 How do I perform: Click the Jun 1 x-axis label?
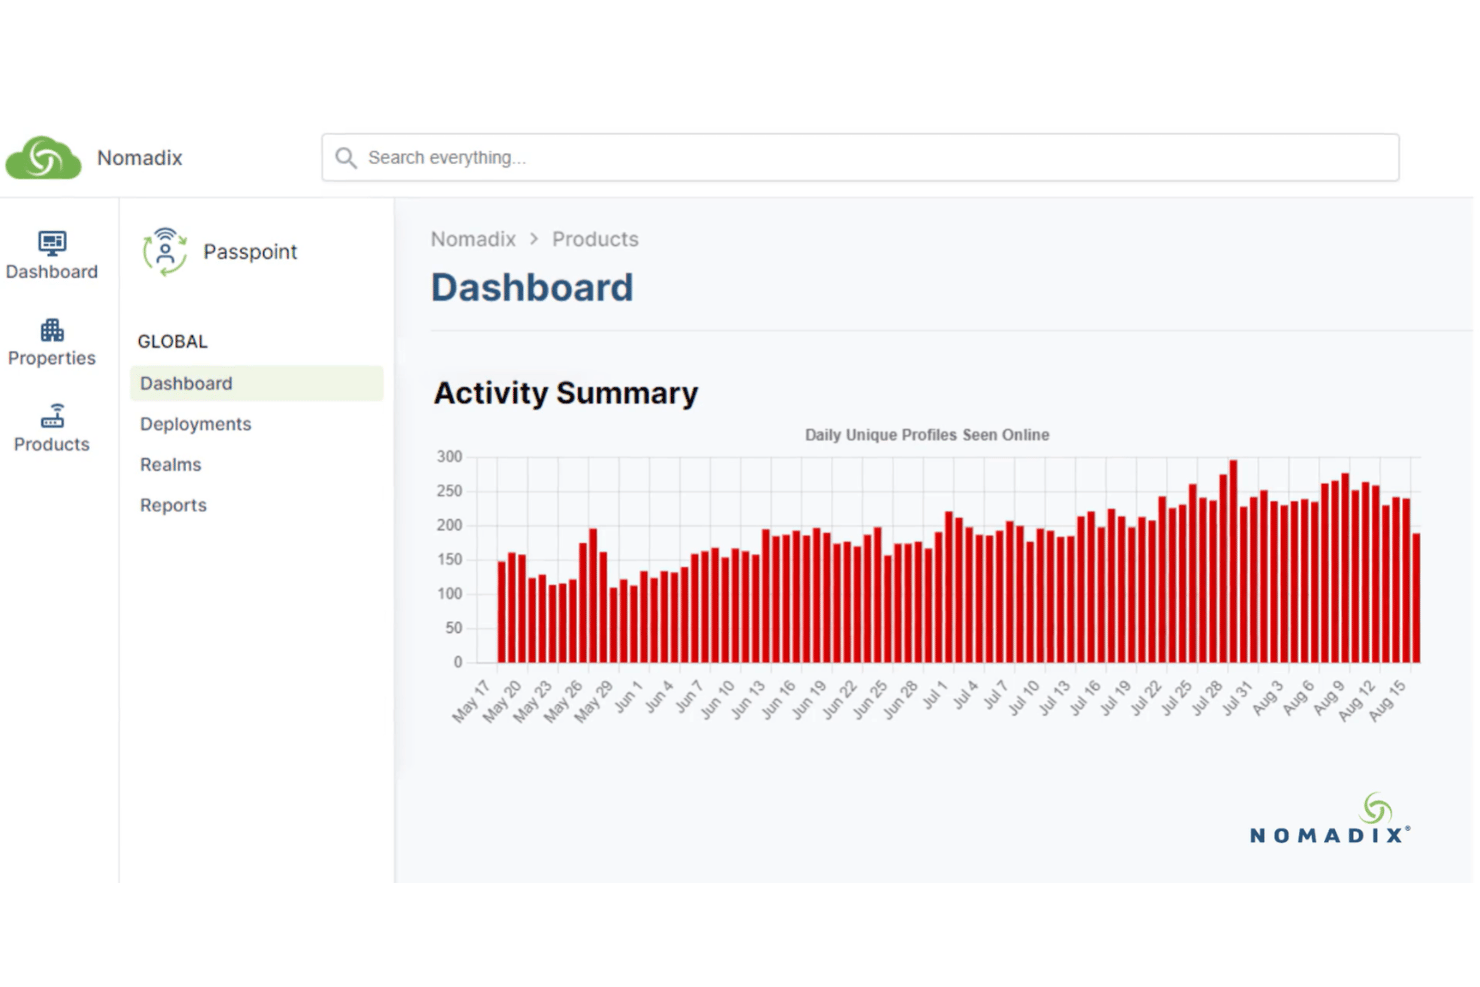(x=628, y=697)
